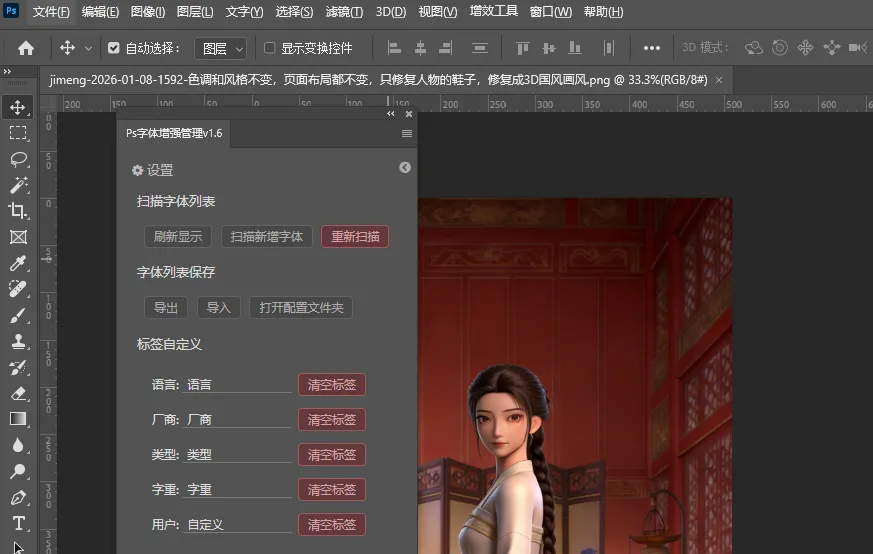Collapse the font panel with double arrows

point(391,114)
